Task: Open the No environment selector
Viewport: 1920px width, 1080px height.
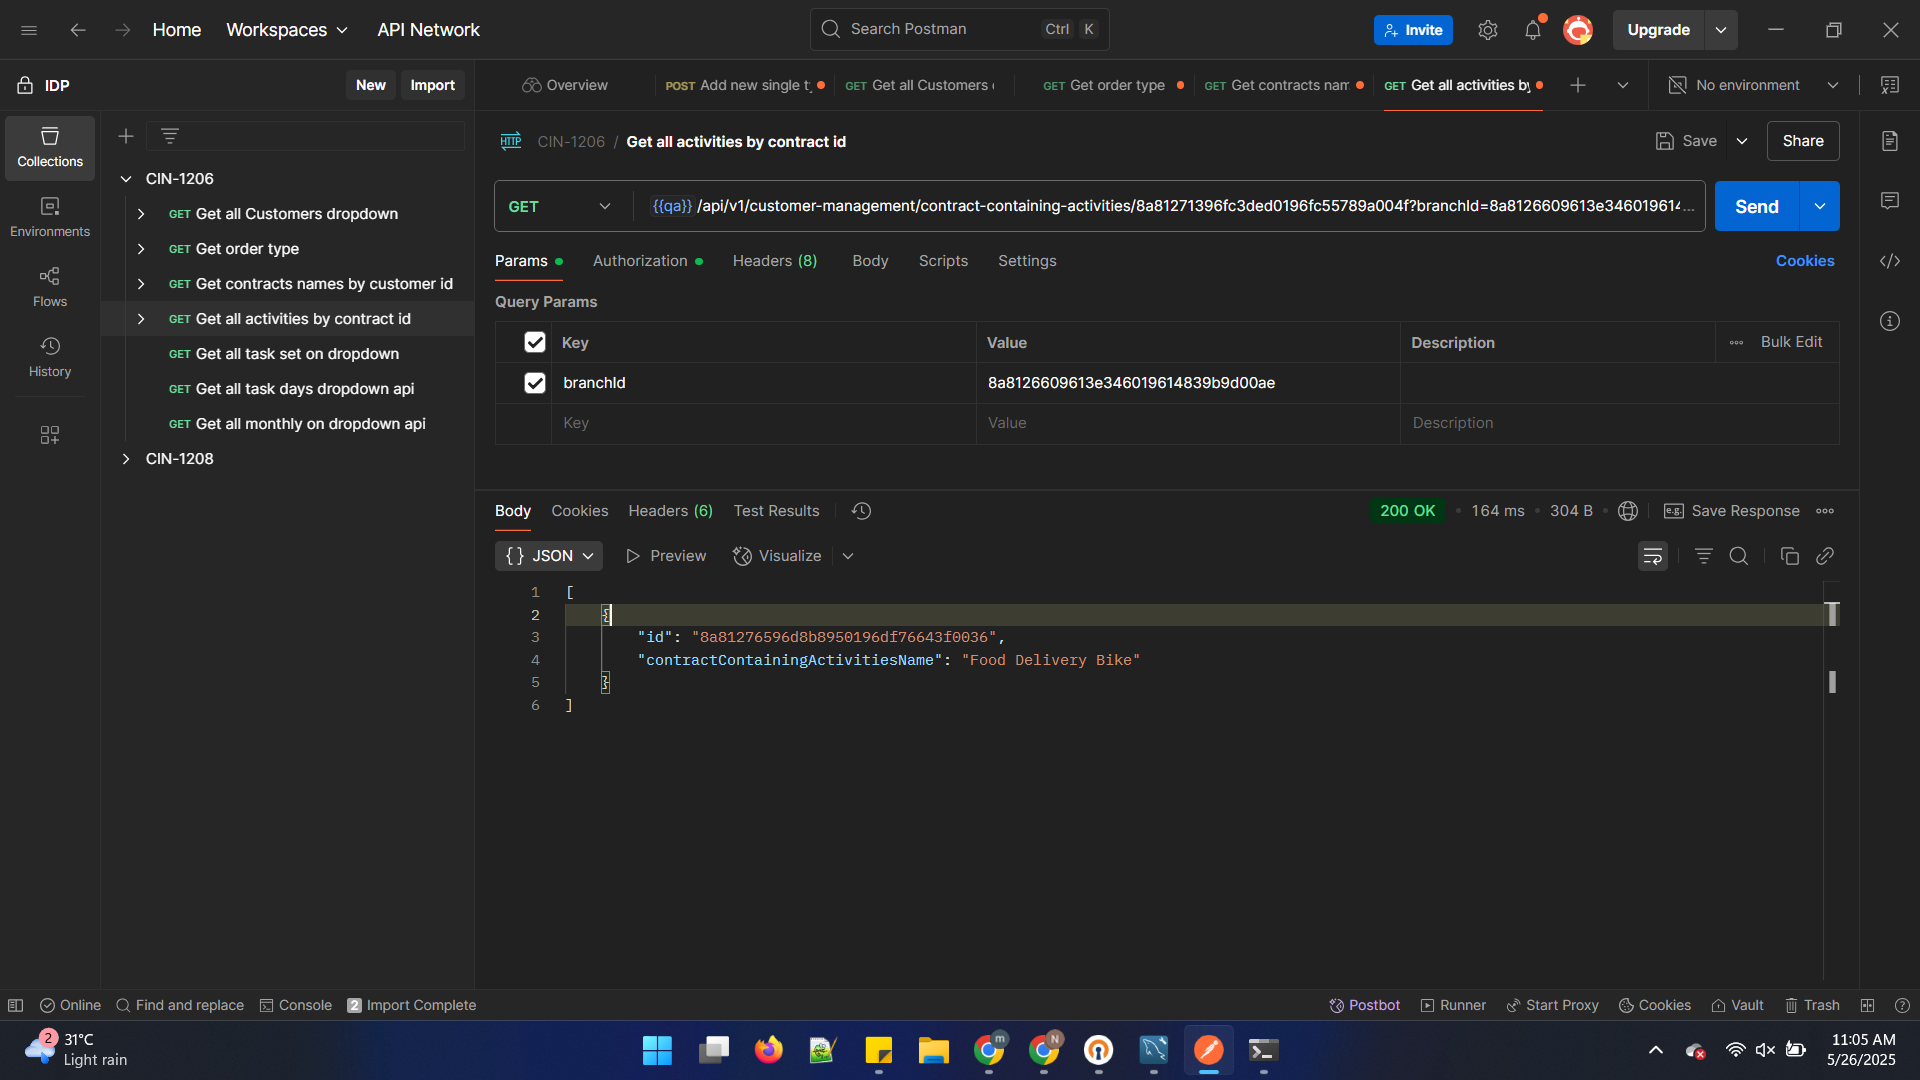Action: pyautogui.click(x=1754, y=86)
